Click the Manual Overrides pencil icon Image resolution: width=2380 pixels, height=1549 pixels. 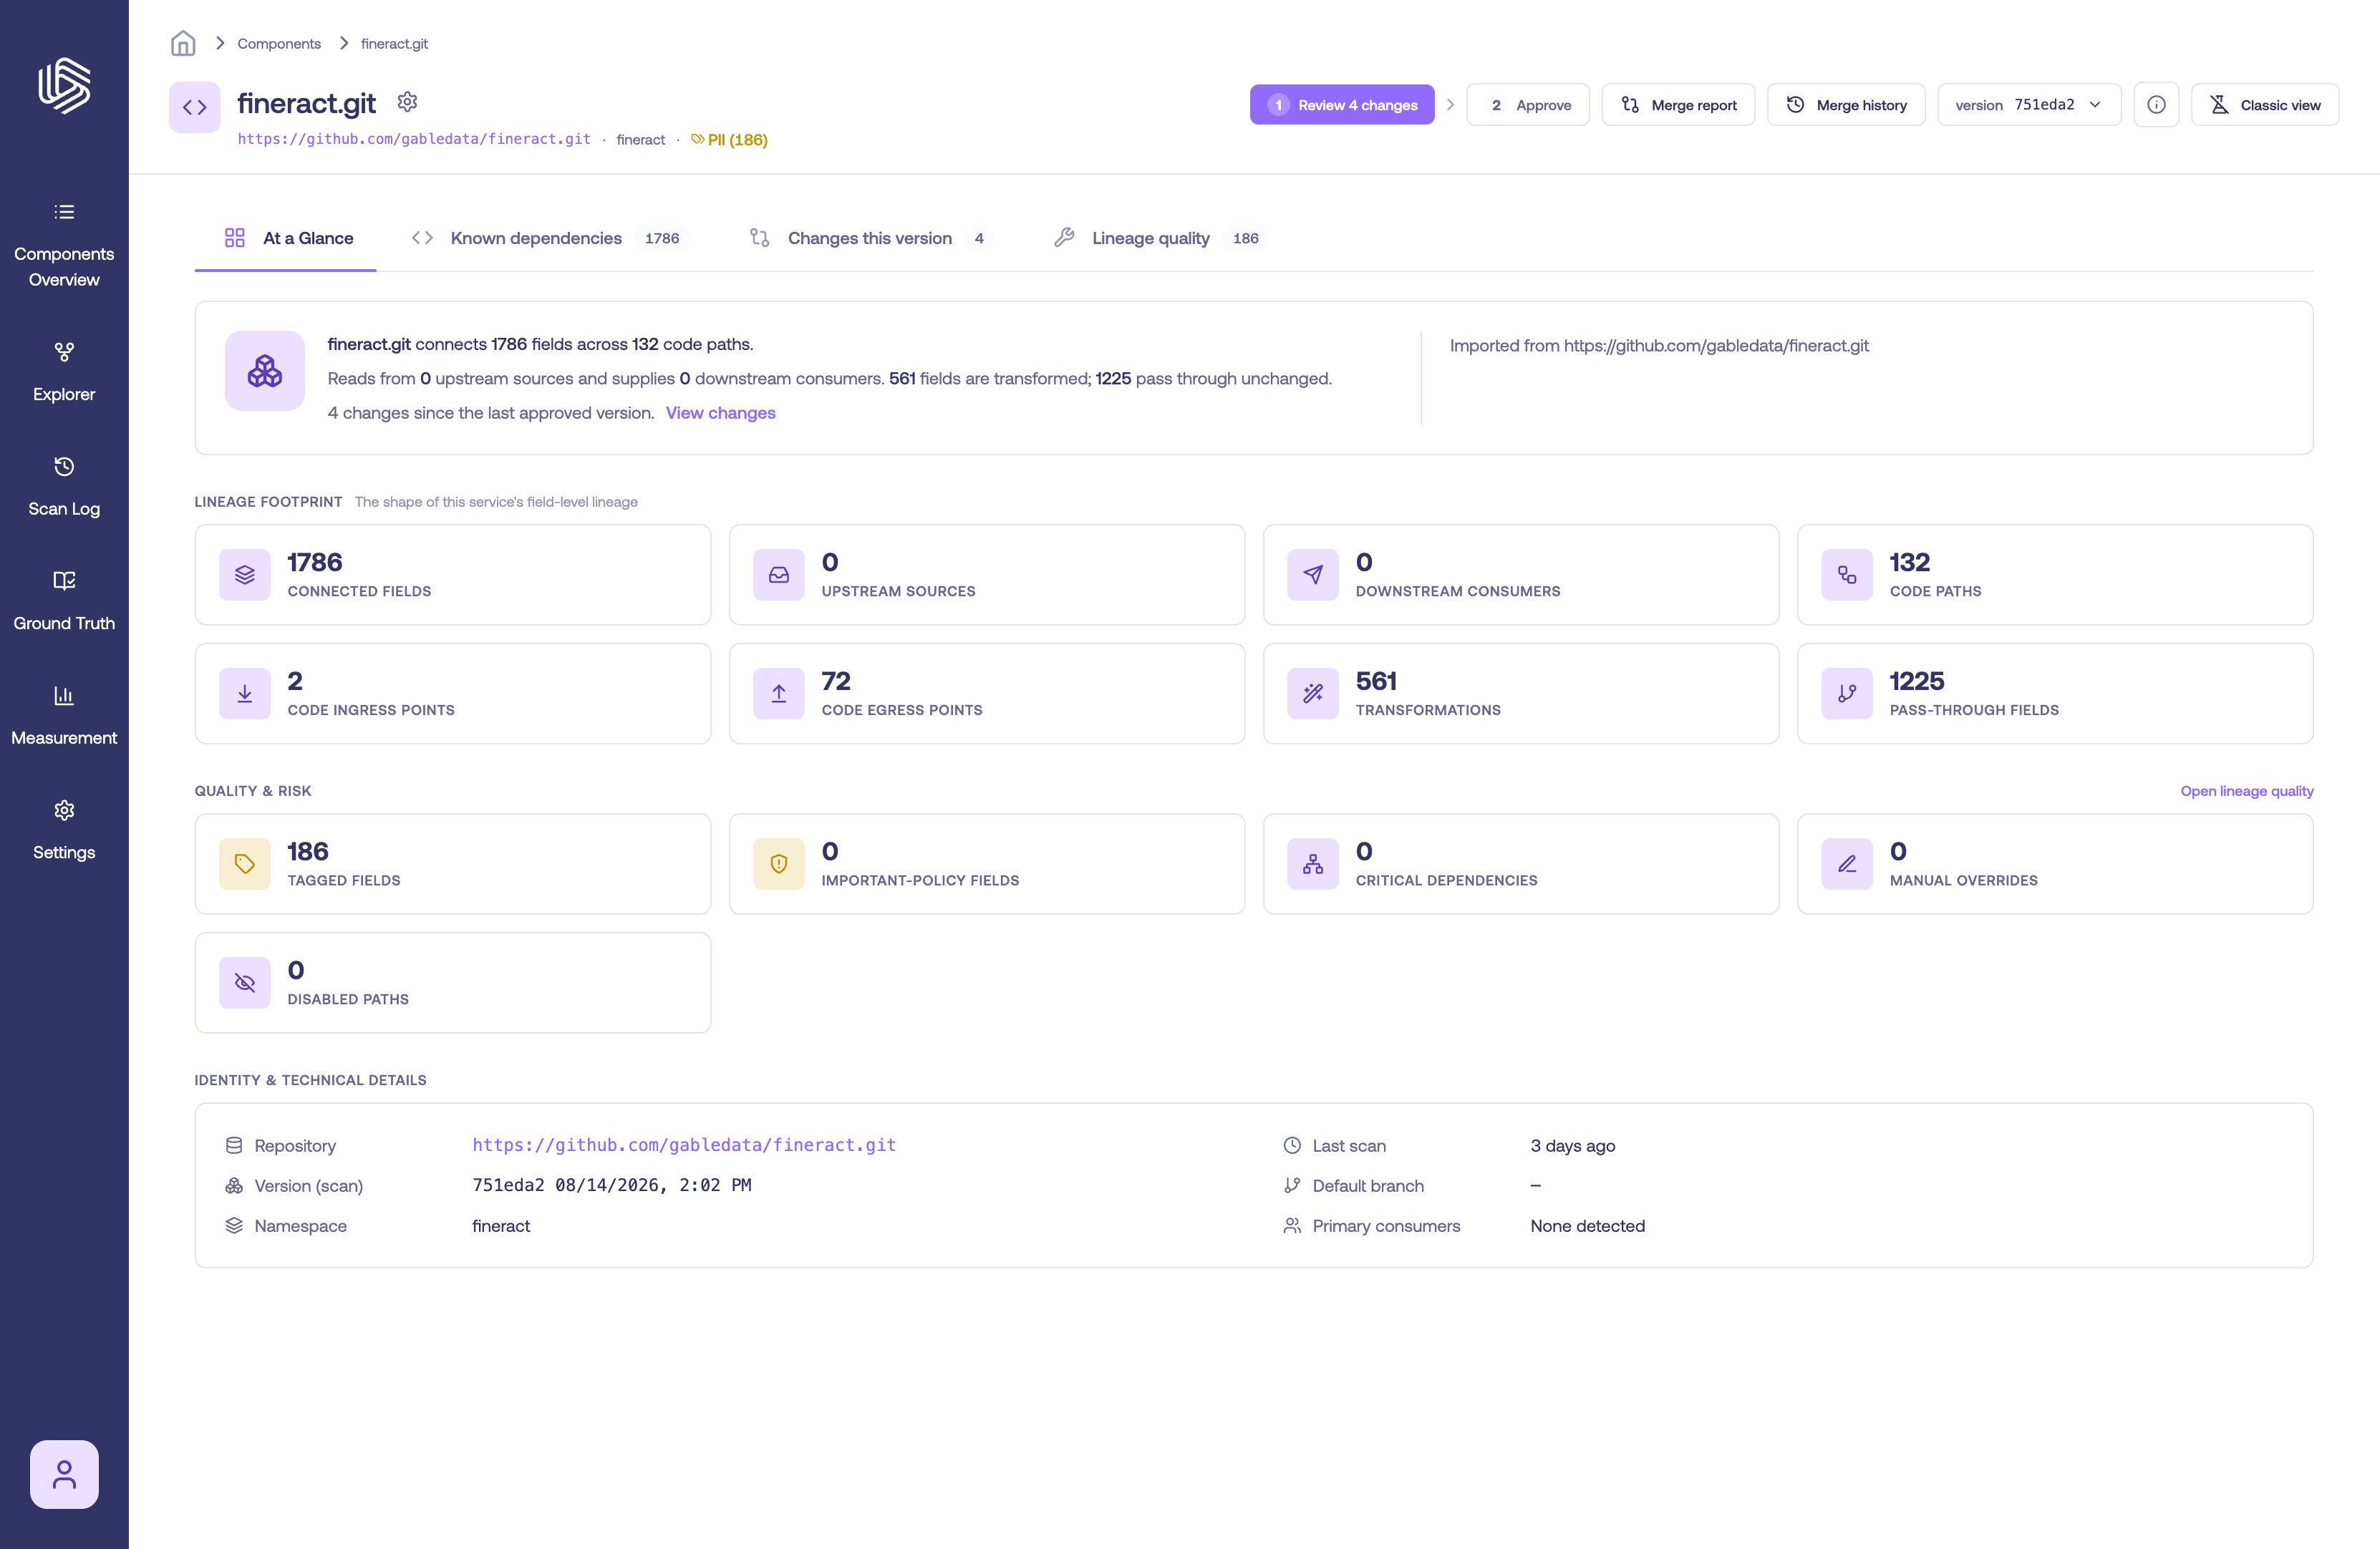(1847, 864)
